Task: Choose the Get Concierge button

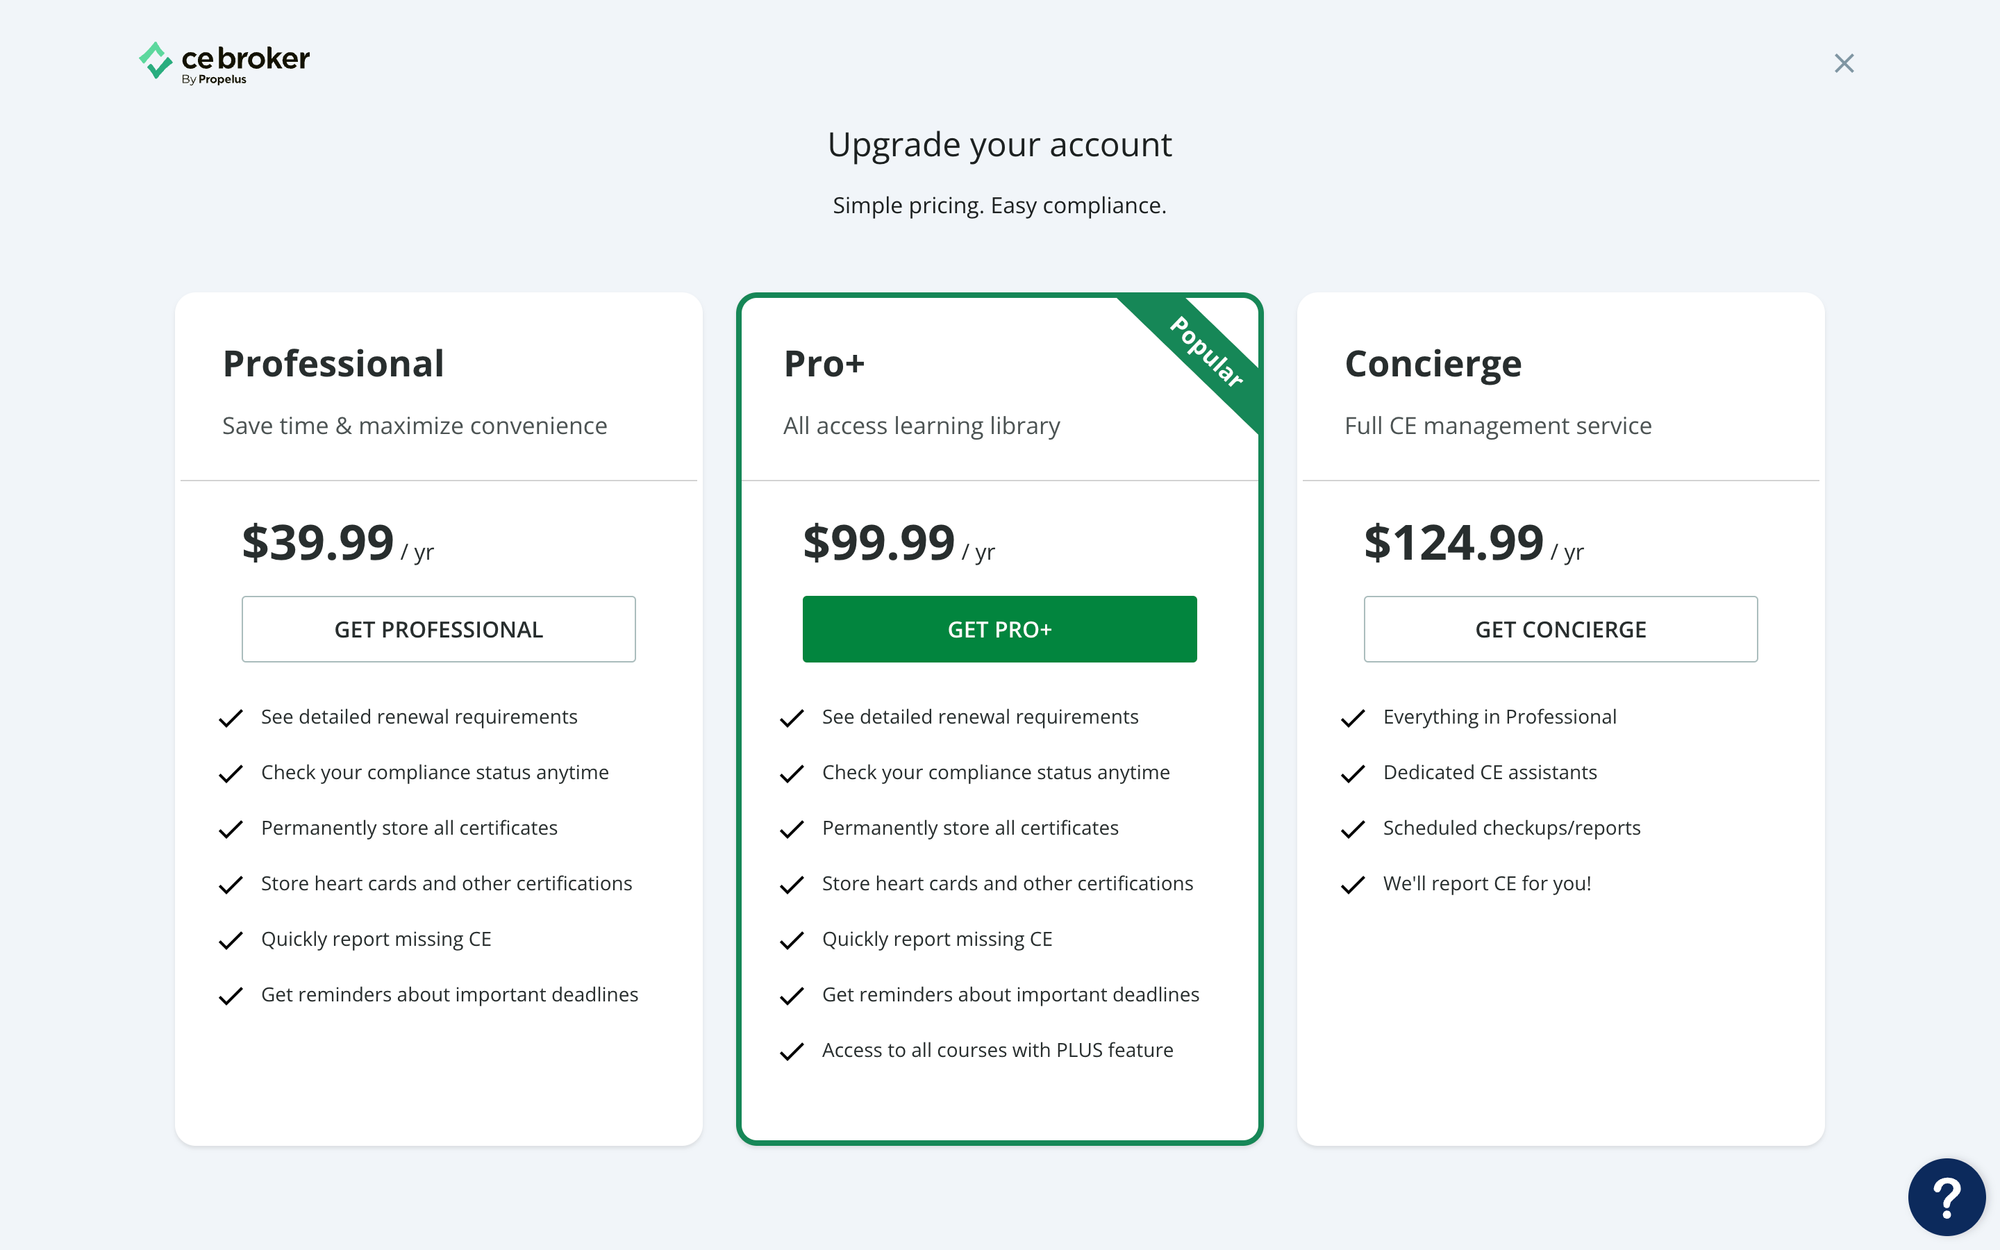Action: (1560, 629)
